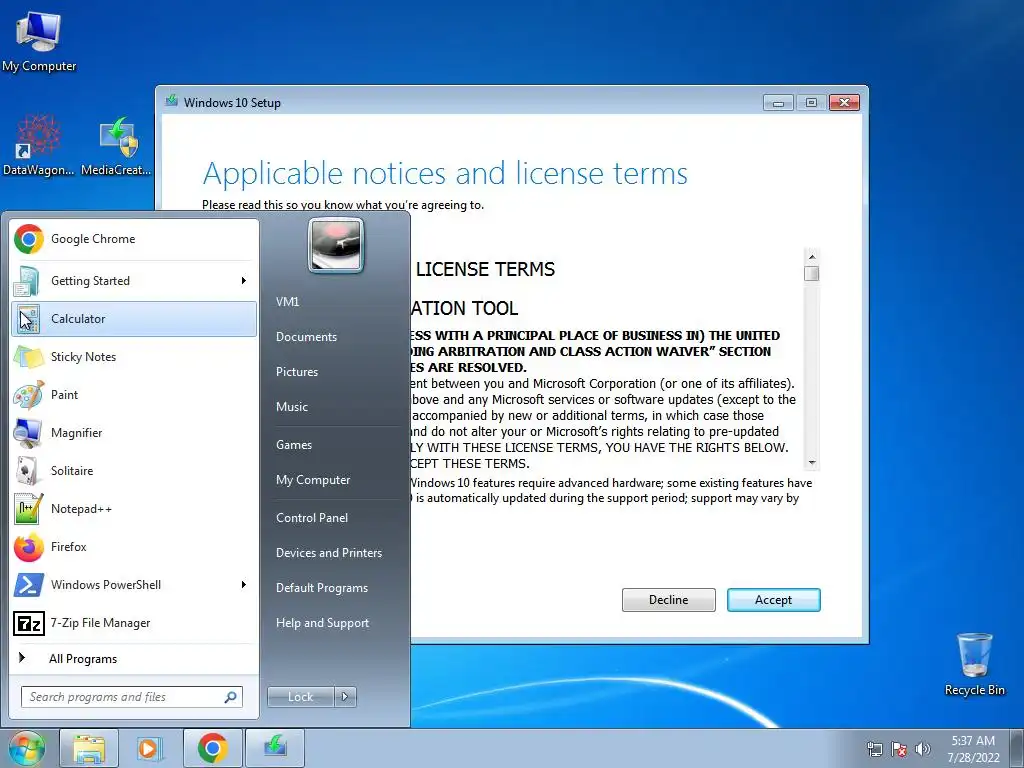Click Windows 10 Setup taskbar button
Screen dimensions: 1024x768
coord(275,748)
